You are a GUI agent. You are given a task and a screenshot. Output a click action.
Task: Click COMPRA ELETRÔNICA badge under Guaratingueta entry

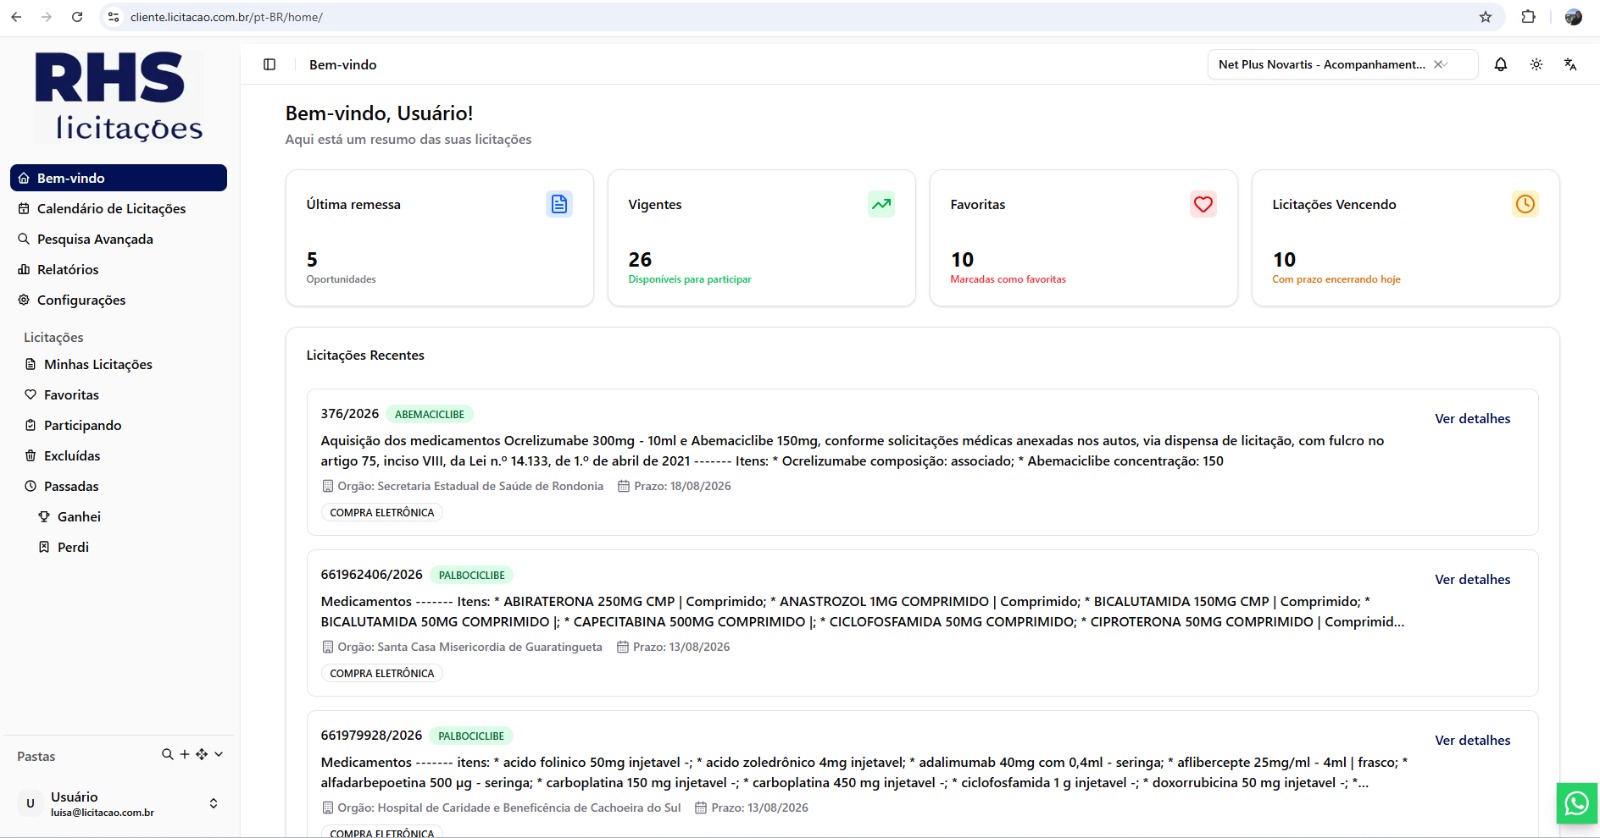tap(382, 674)
